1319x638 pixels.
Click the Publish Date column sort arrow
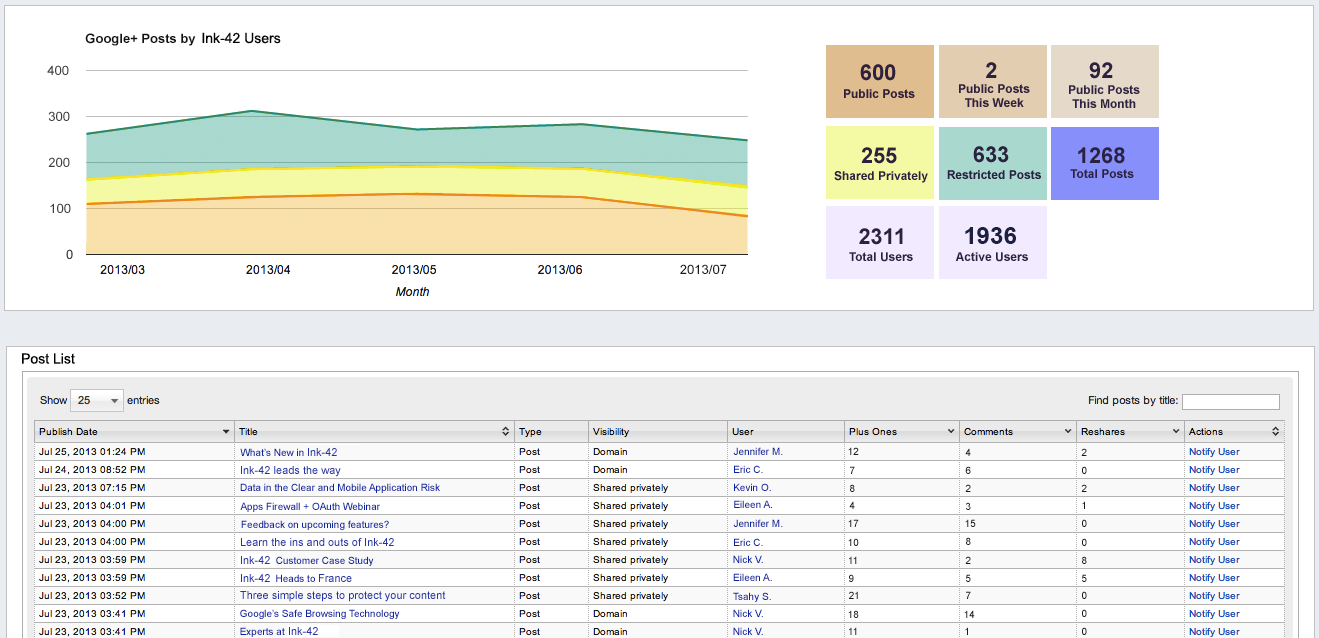point(226,432)
